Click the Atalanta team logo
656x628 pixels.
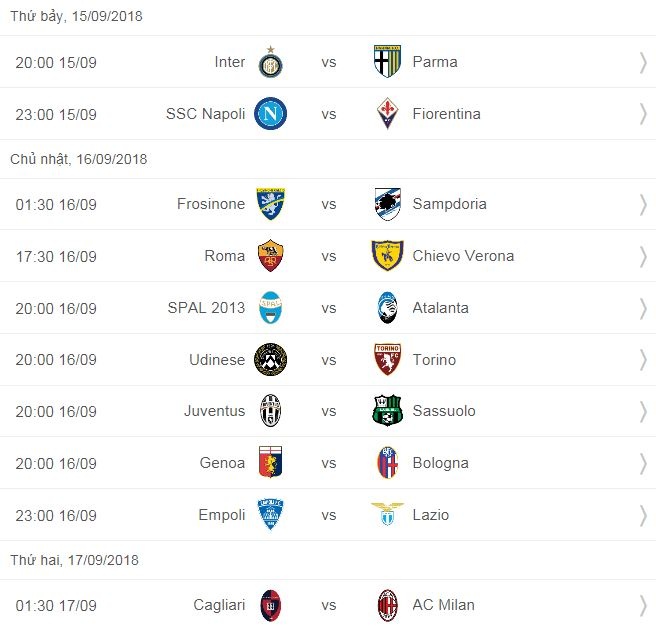387,308
